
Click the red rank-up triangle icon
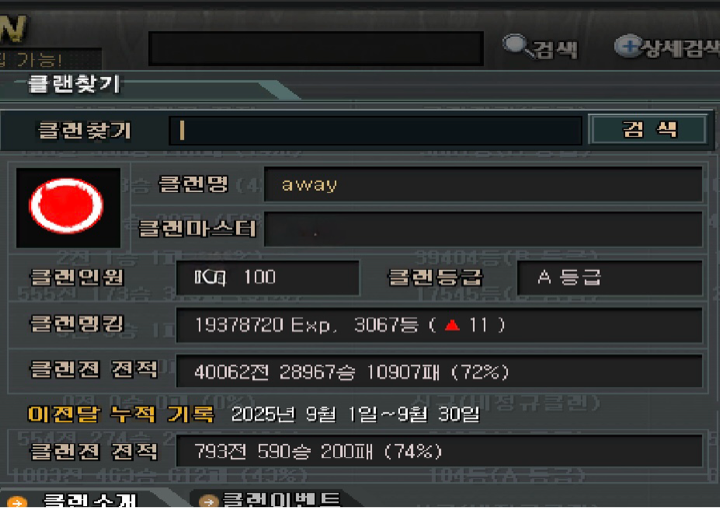pos(452,325)
